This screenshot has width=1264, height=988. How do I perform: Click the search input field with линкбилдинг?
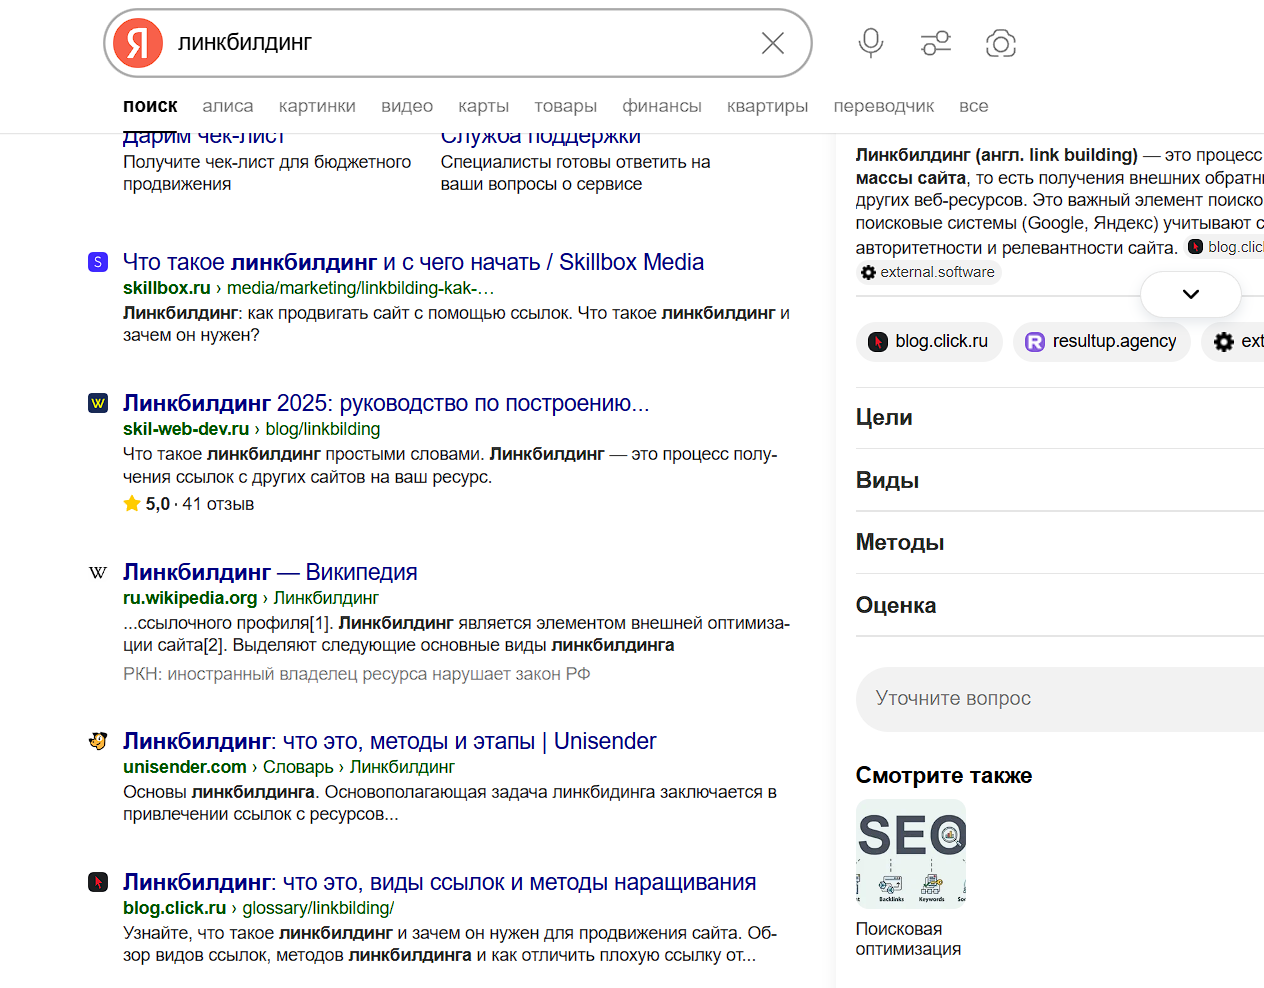pyautogui.click(x=460, y=43)
